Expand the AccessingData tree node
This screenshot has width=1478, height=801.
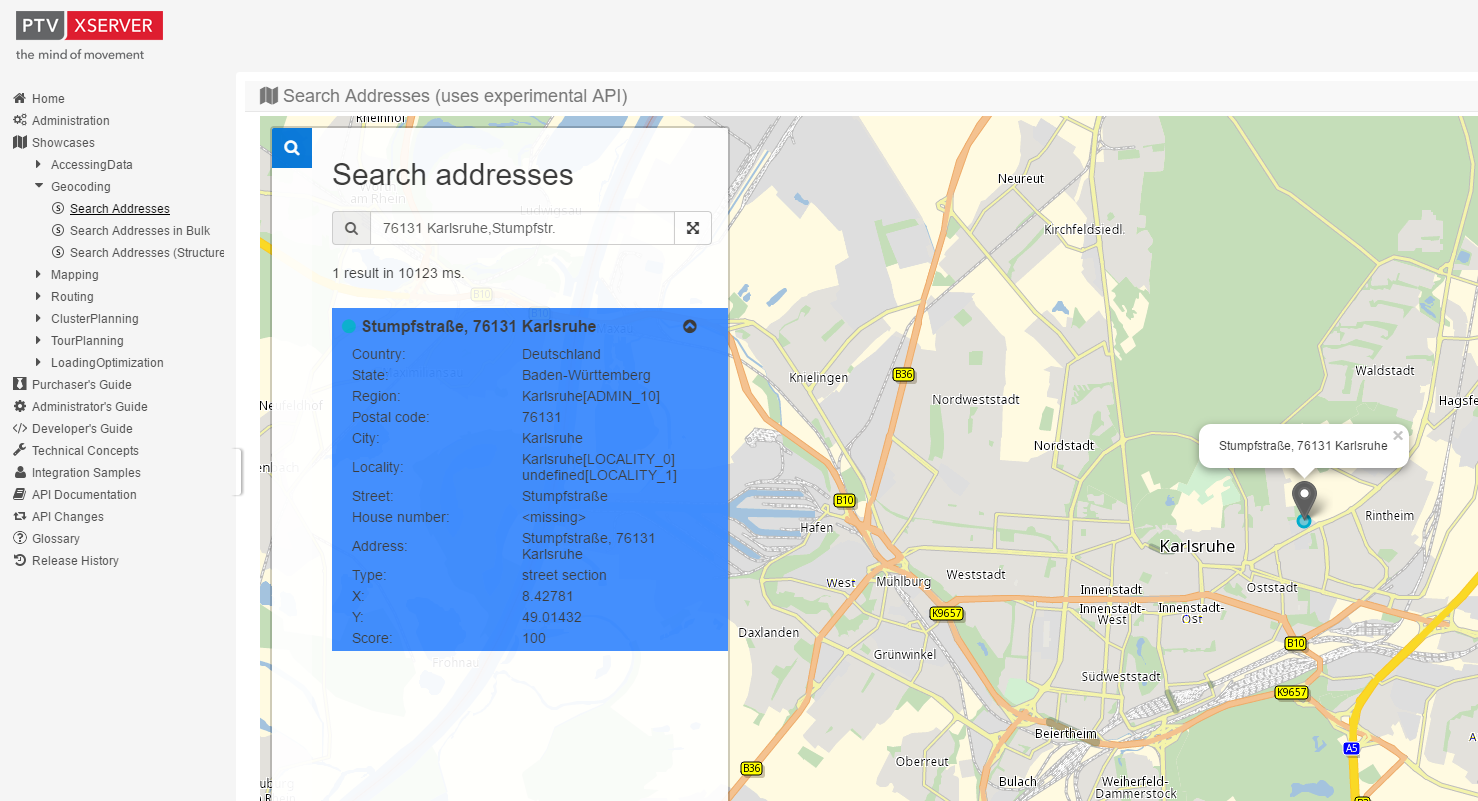tap(39, 165)
